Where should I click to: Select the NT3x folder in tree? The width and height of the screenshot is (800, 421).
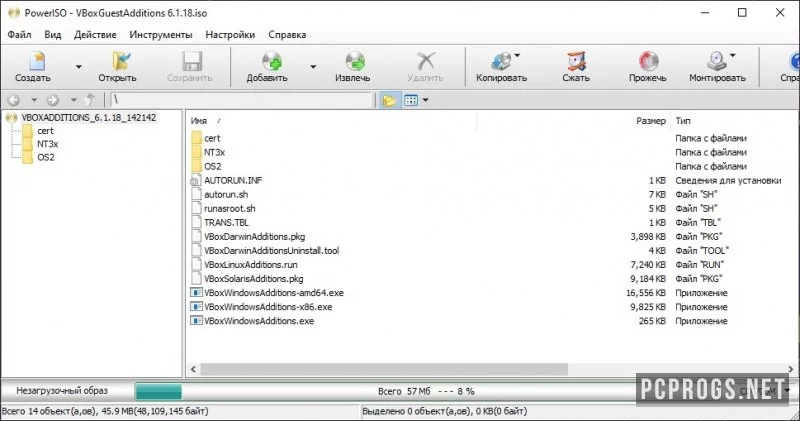coord(47,144)
